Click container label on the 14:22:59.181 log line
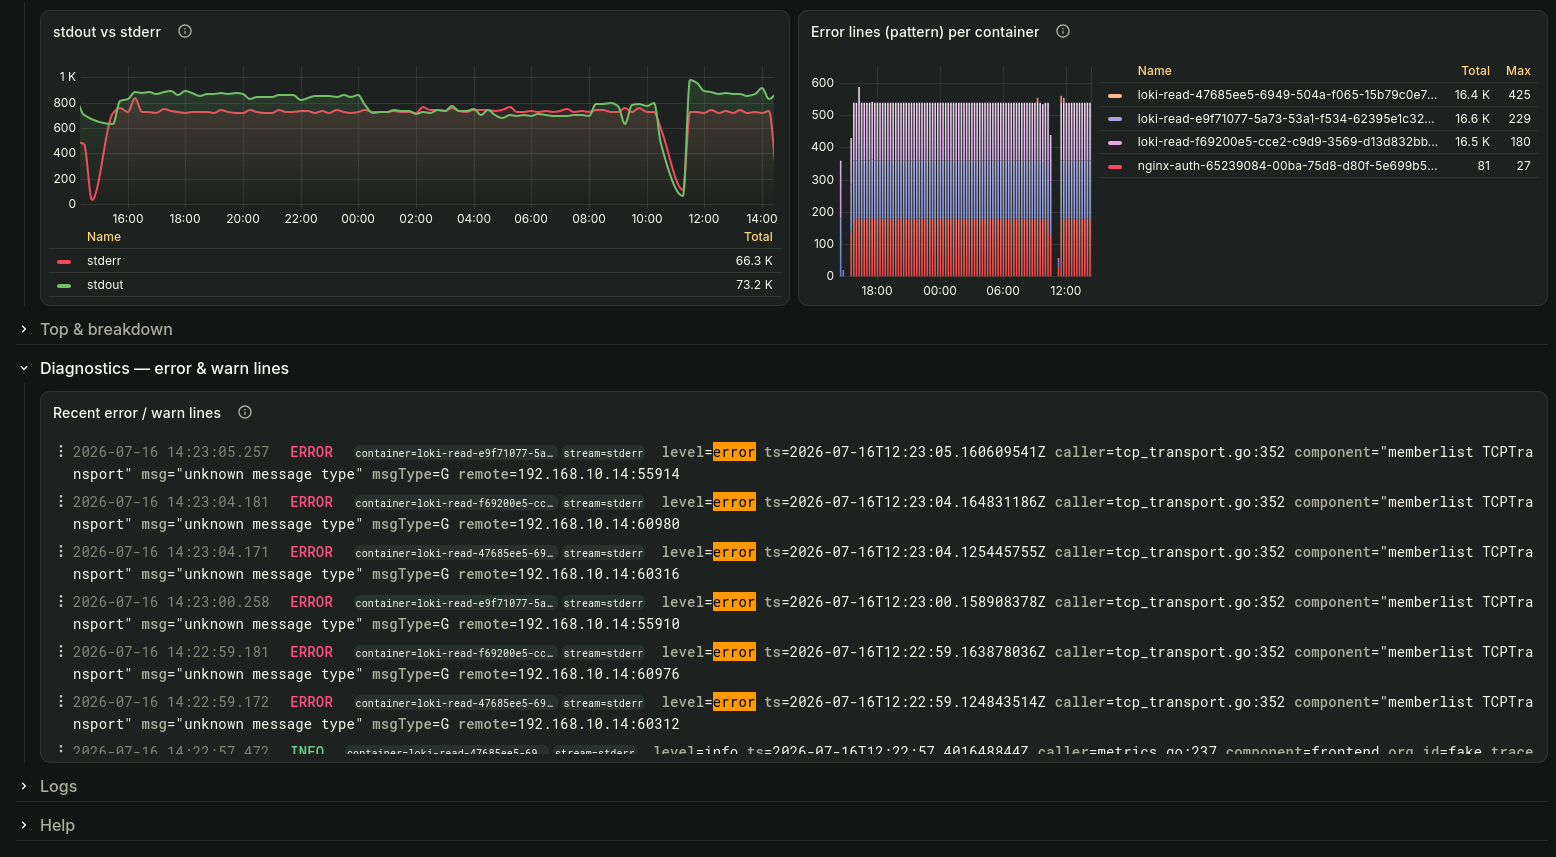This screenshot has height=857, width=1556. coord(454,653)
